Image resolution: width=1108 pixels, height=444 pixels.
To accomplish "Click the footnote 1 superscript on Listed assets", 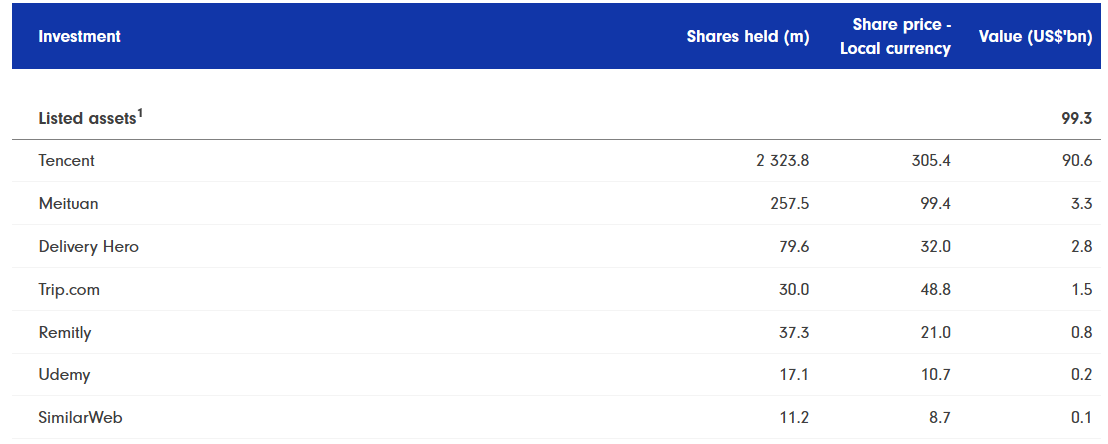I will pos(139,113).
